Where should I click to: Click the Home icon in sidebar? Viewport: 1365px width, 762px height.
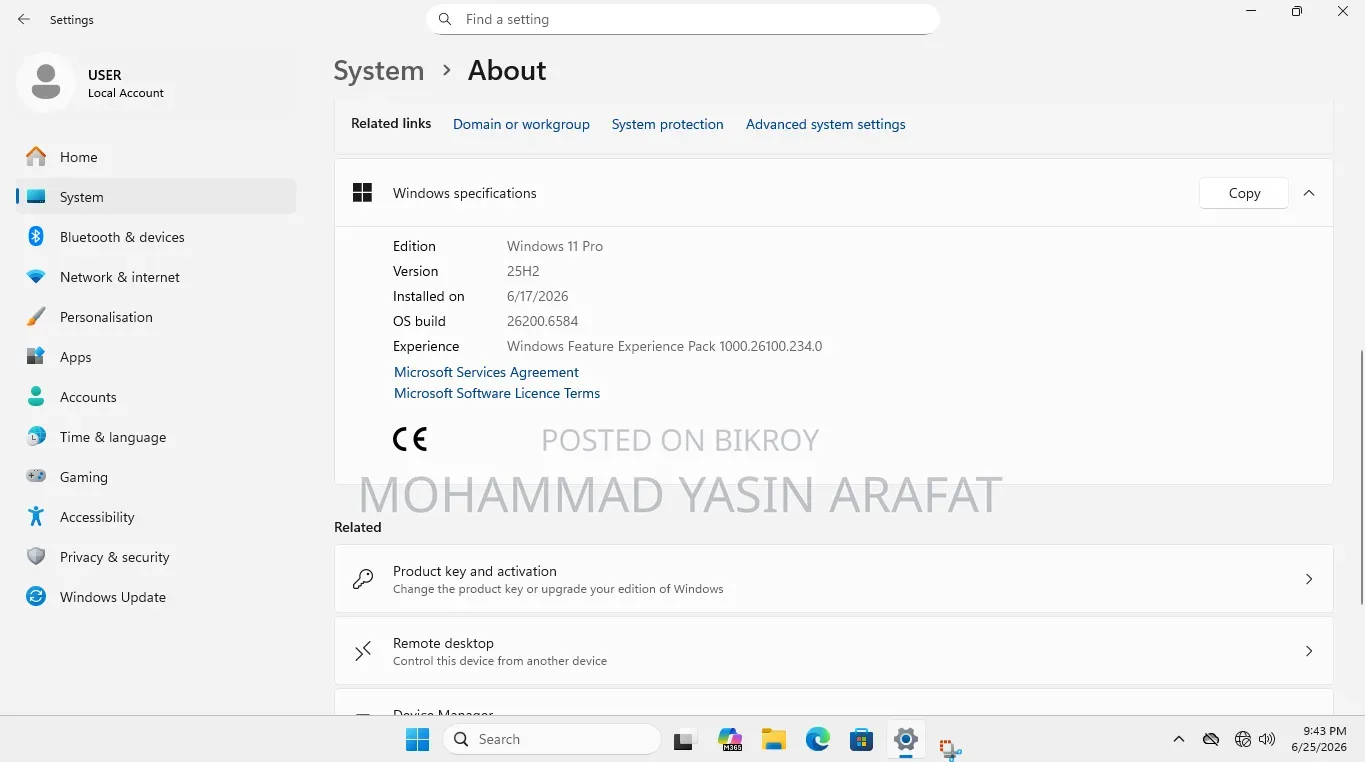coord(36,157)
